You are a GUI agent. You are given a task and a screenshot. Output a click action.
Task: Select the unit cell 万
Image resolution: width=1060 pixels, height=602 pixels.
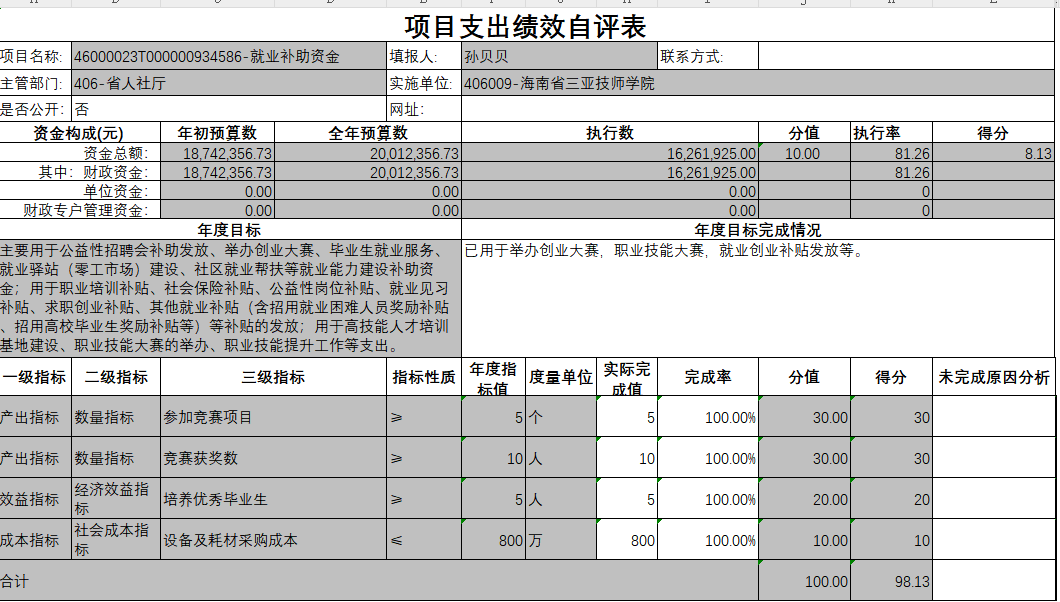[x=560, y=539]
